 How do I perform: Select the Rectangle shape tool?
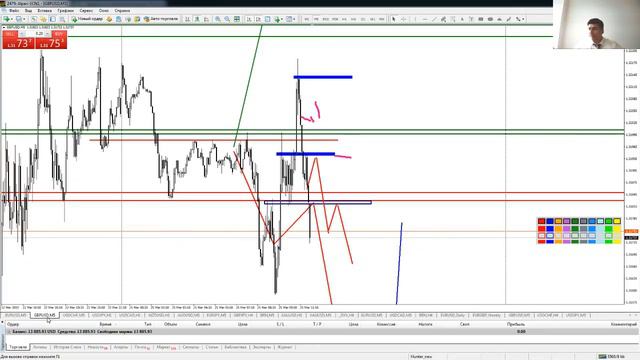tap(481, 19)
